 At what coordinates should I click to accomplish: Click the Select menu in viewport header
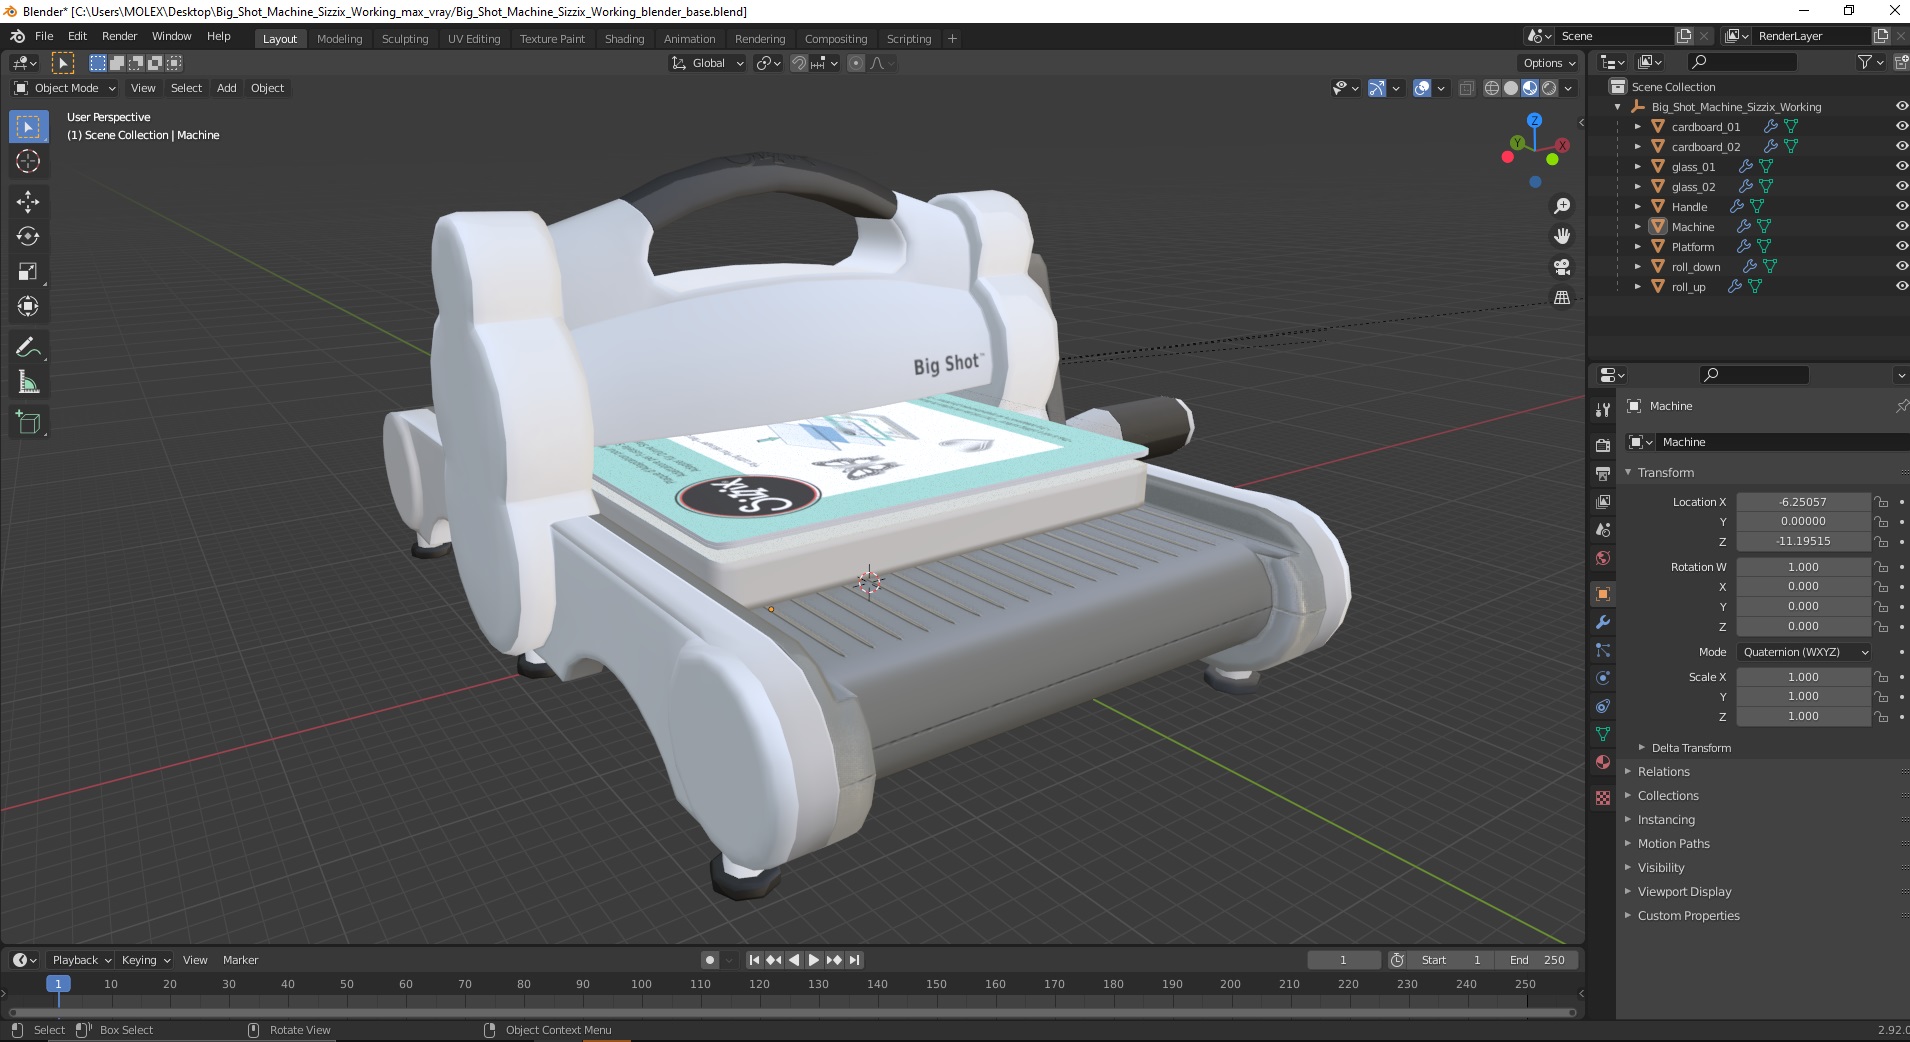186,88
